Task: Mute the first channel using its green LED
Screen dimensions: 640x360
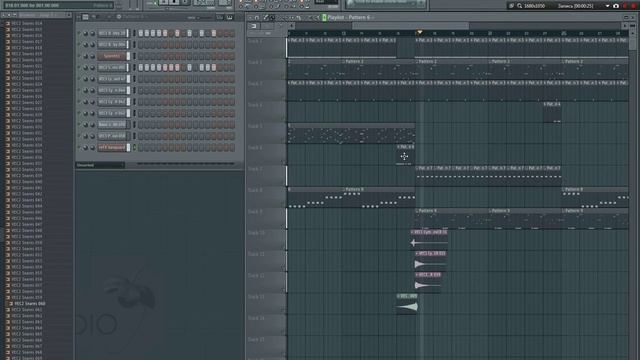Action: tap(79, 33)
